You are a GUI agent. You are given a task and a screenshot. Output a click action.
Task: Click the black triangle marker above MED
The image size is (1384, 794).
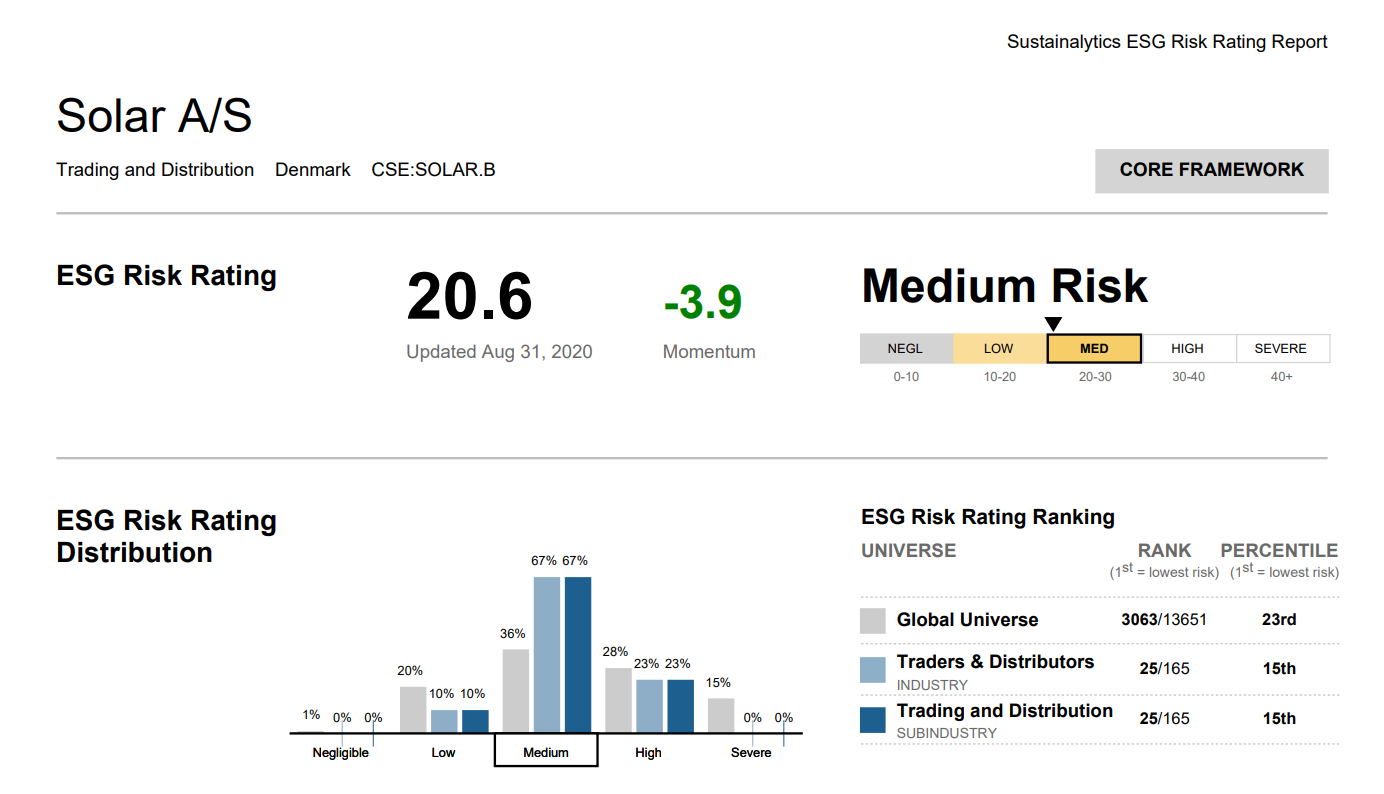point(1053,324)
